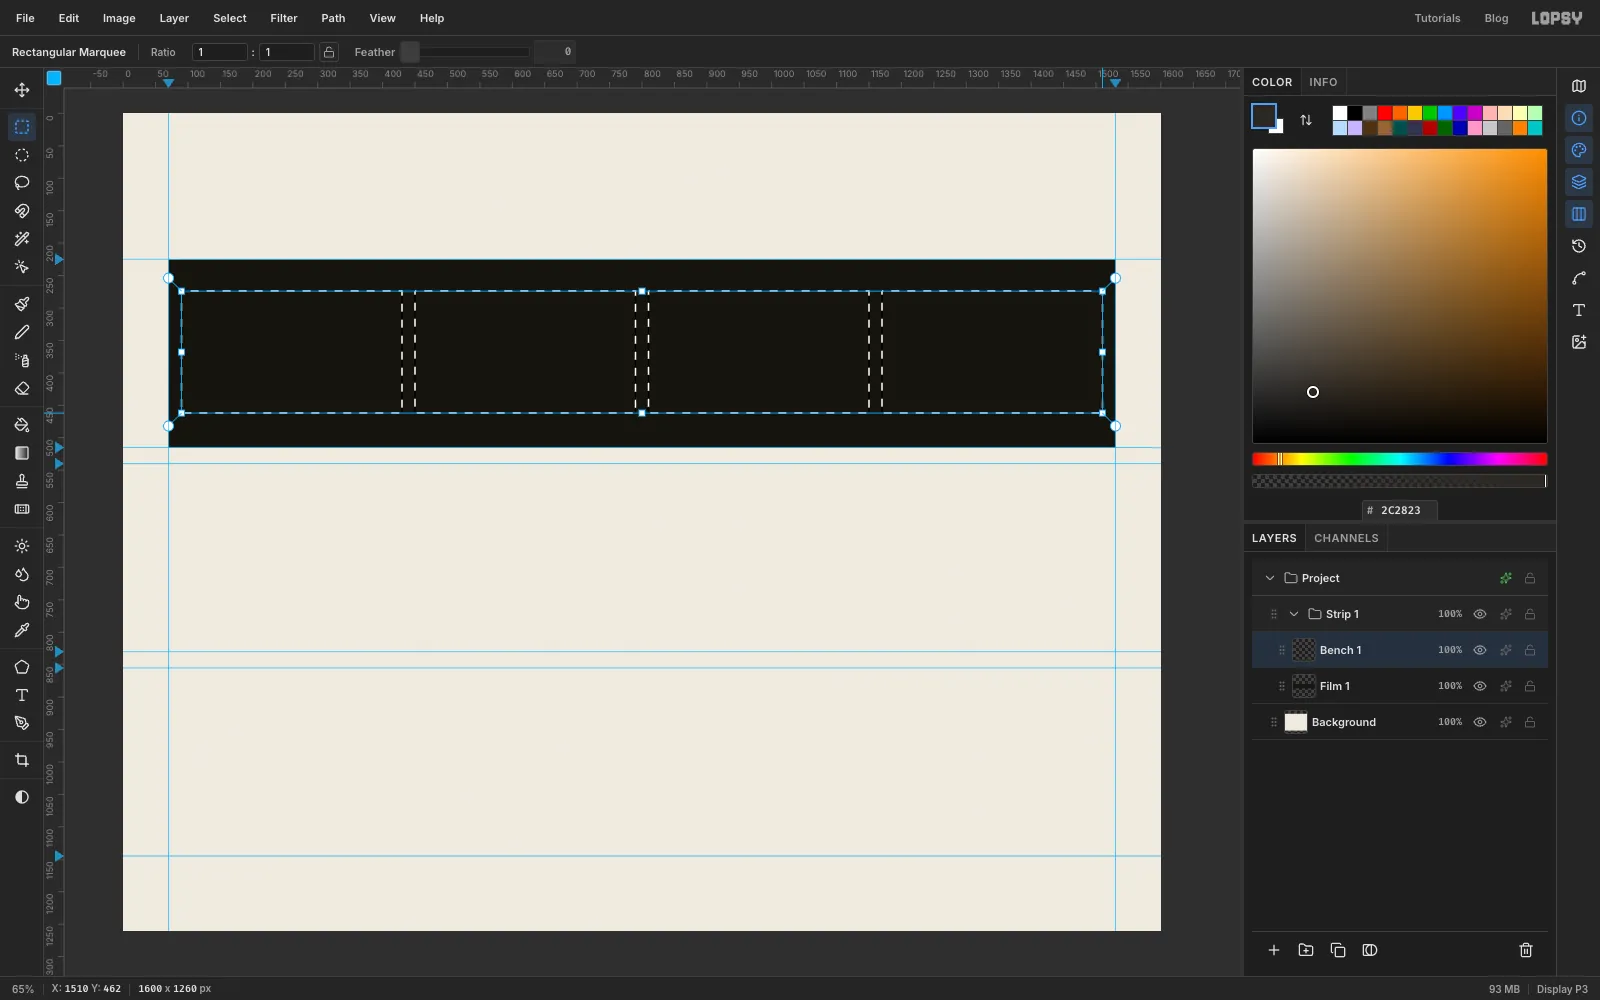This screenshot has height=1000, width=1600.
Task: Select the Eyedropper tool
Action: 22,630
